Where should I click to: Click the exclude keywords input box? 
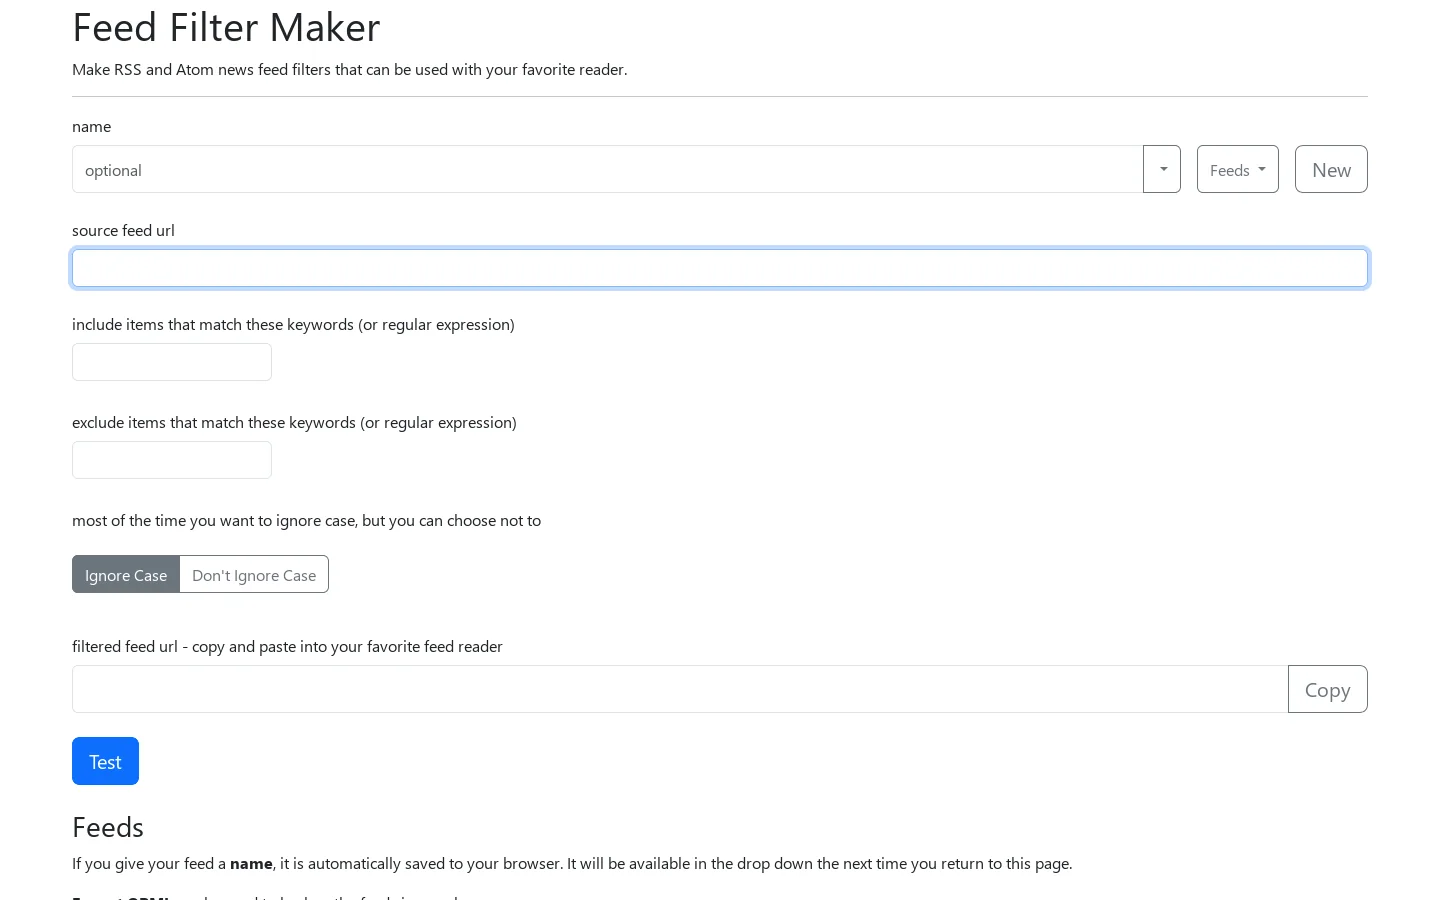[172, 460]
